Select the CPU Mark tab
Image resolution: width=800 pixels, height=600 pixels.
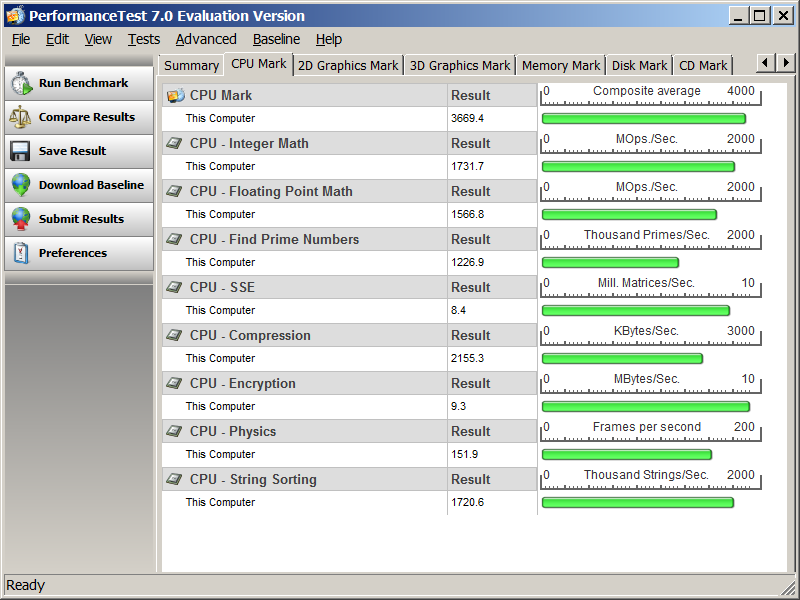point(259,64)
